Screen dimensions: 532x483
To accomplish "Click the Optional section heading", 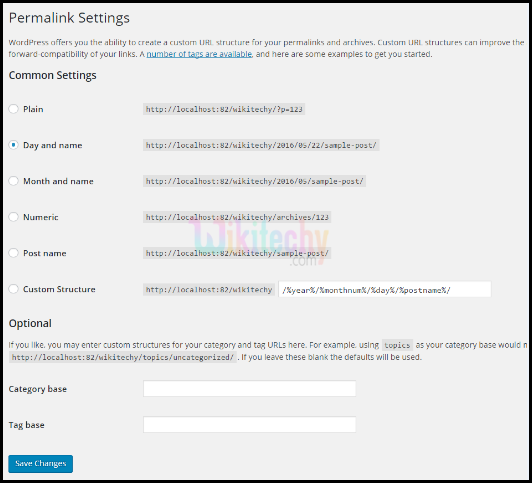I will [x=30, y=323].
